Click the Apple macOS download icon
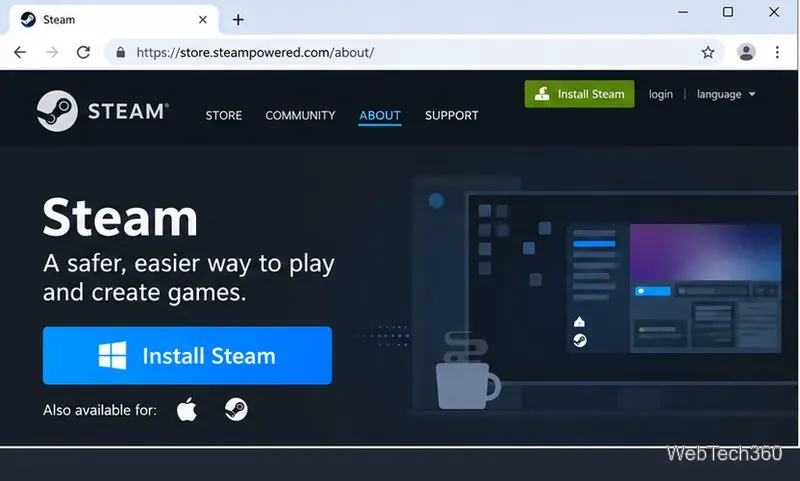 (187, 409)
